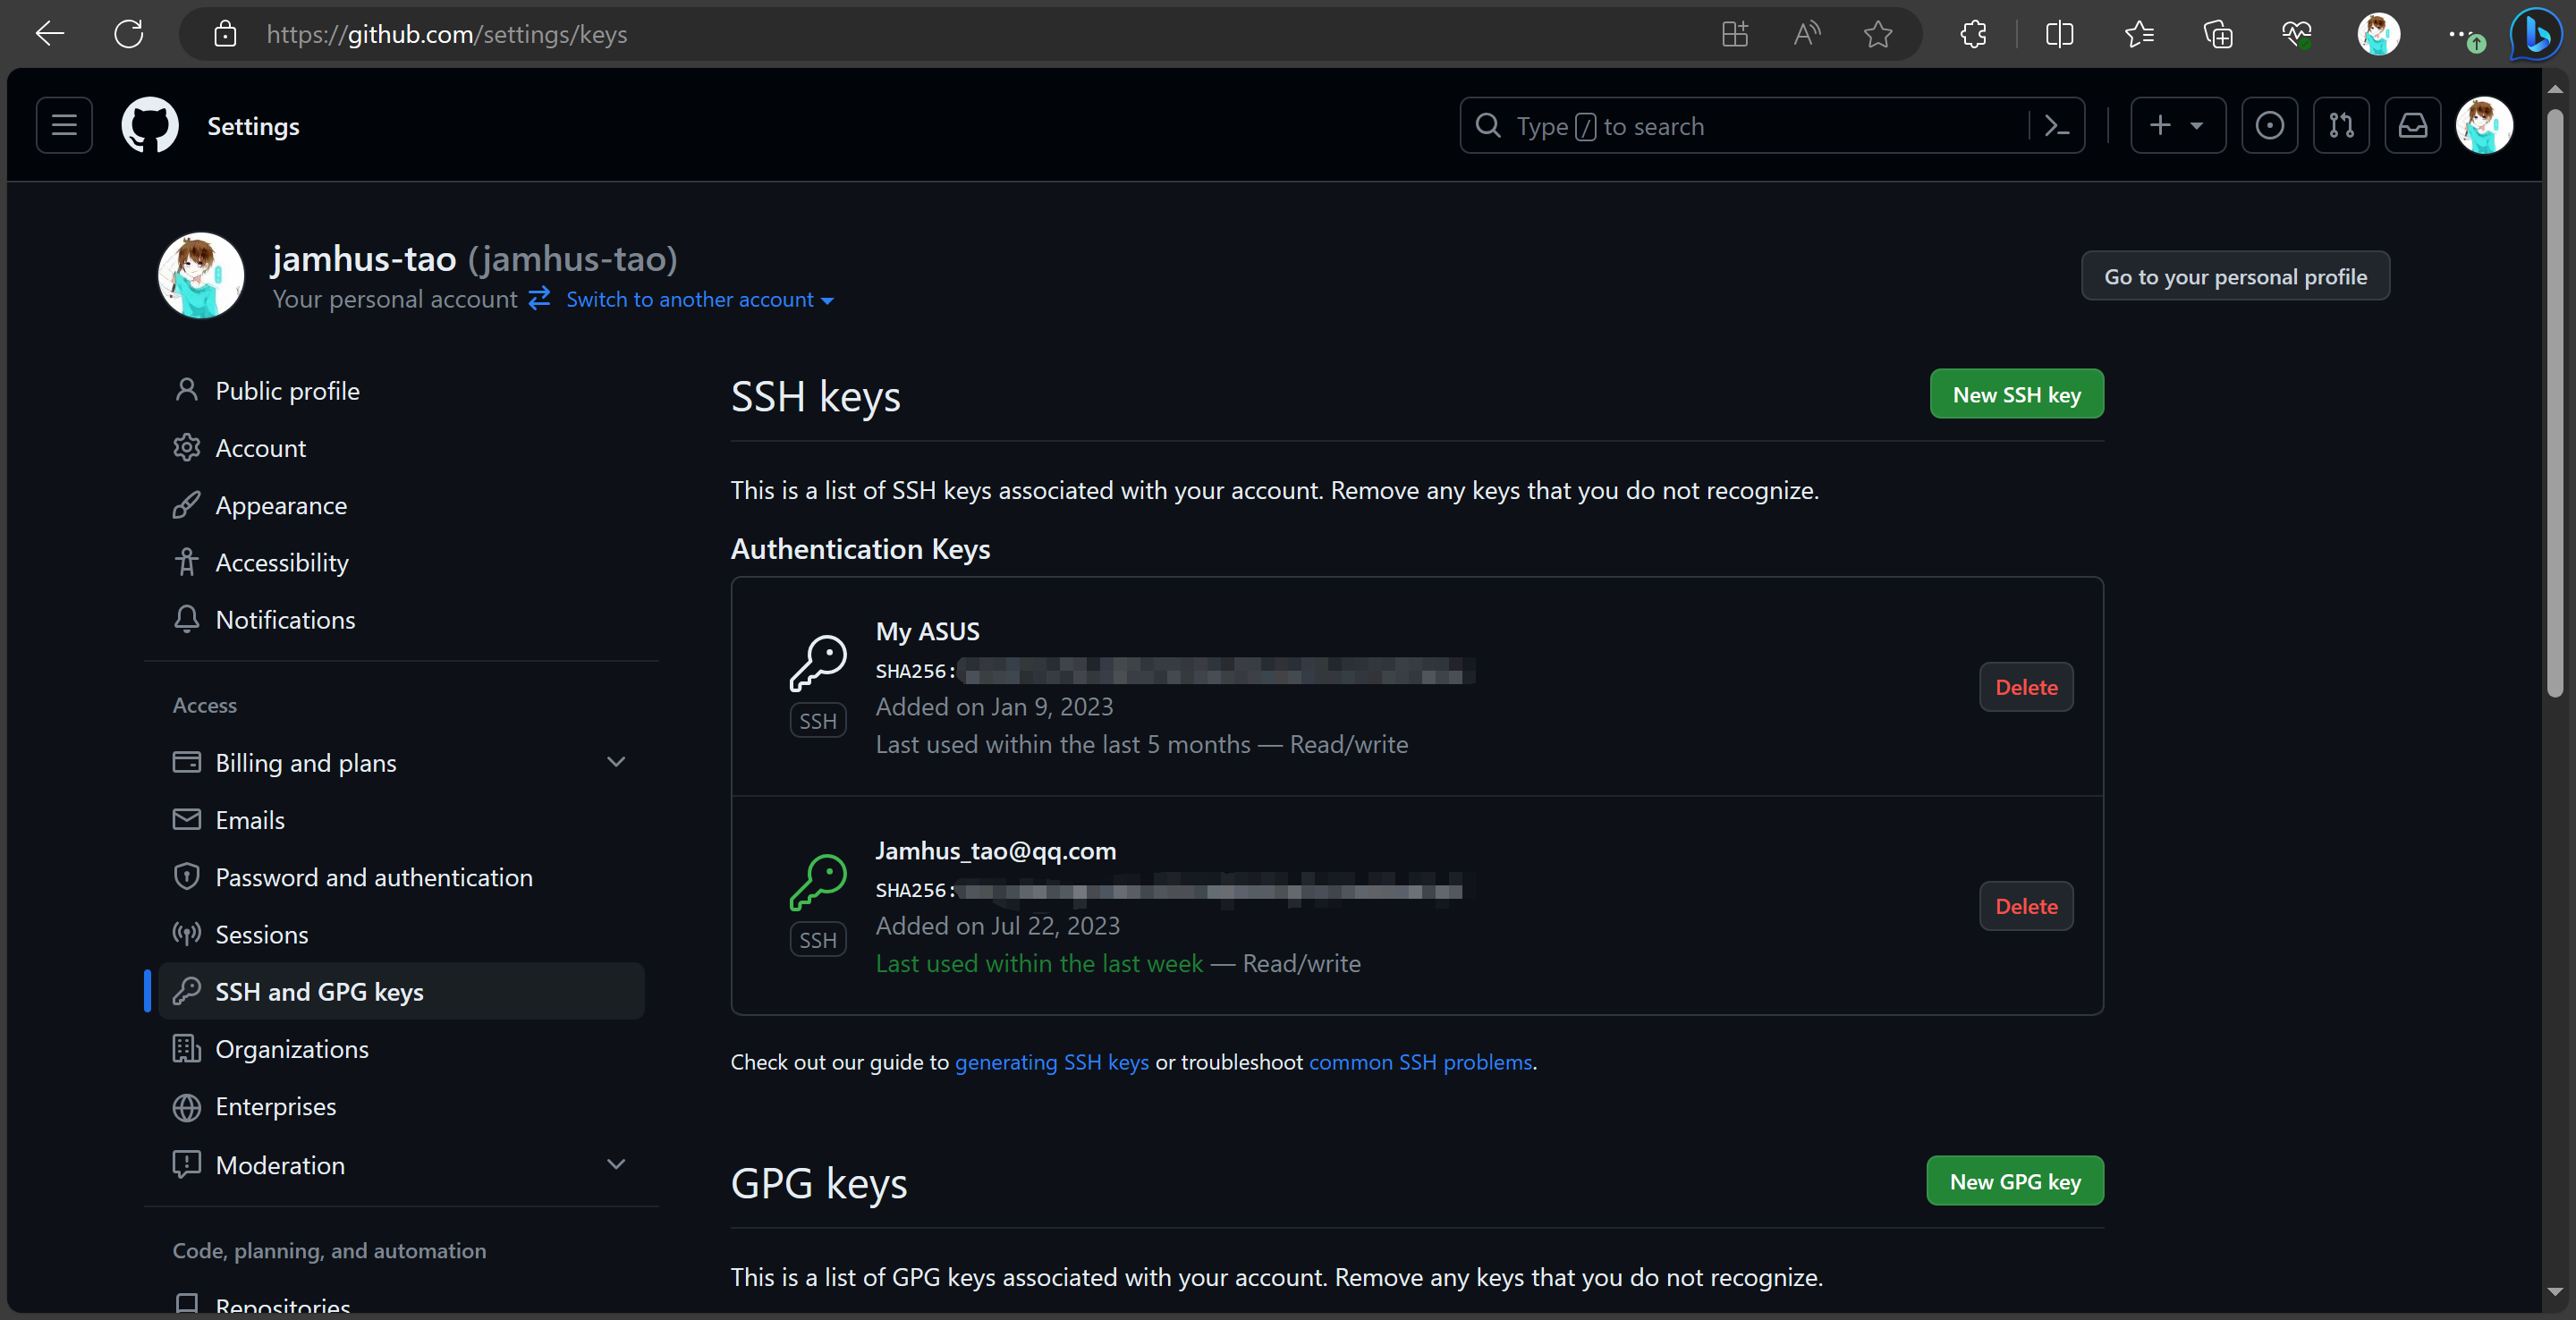Reload the page with the refresh icon
This screenshot has width=2576, height=1320.
tap(129, 34)
